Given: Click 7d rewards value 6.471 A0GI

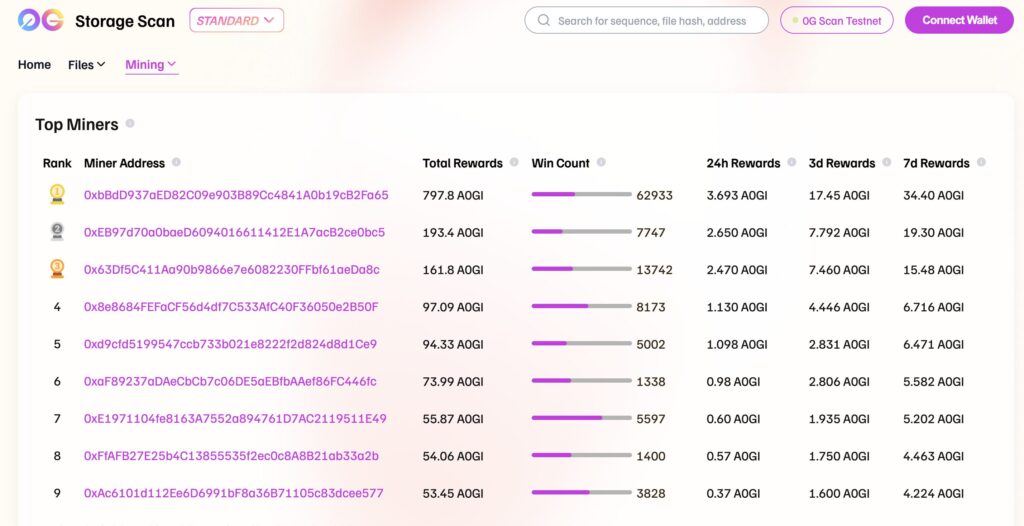Looking at the screenshot, I should coord(934,344).
